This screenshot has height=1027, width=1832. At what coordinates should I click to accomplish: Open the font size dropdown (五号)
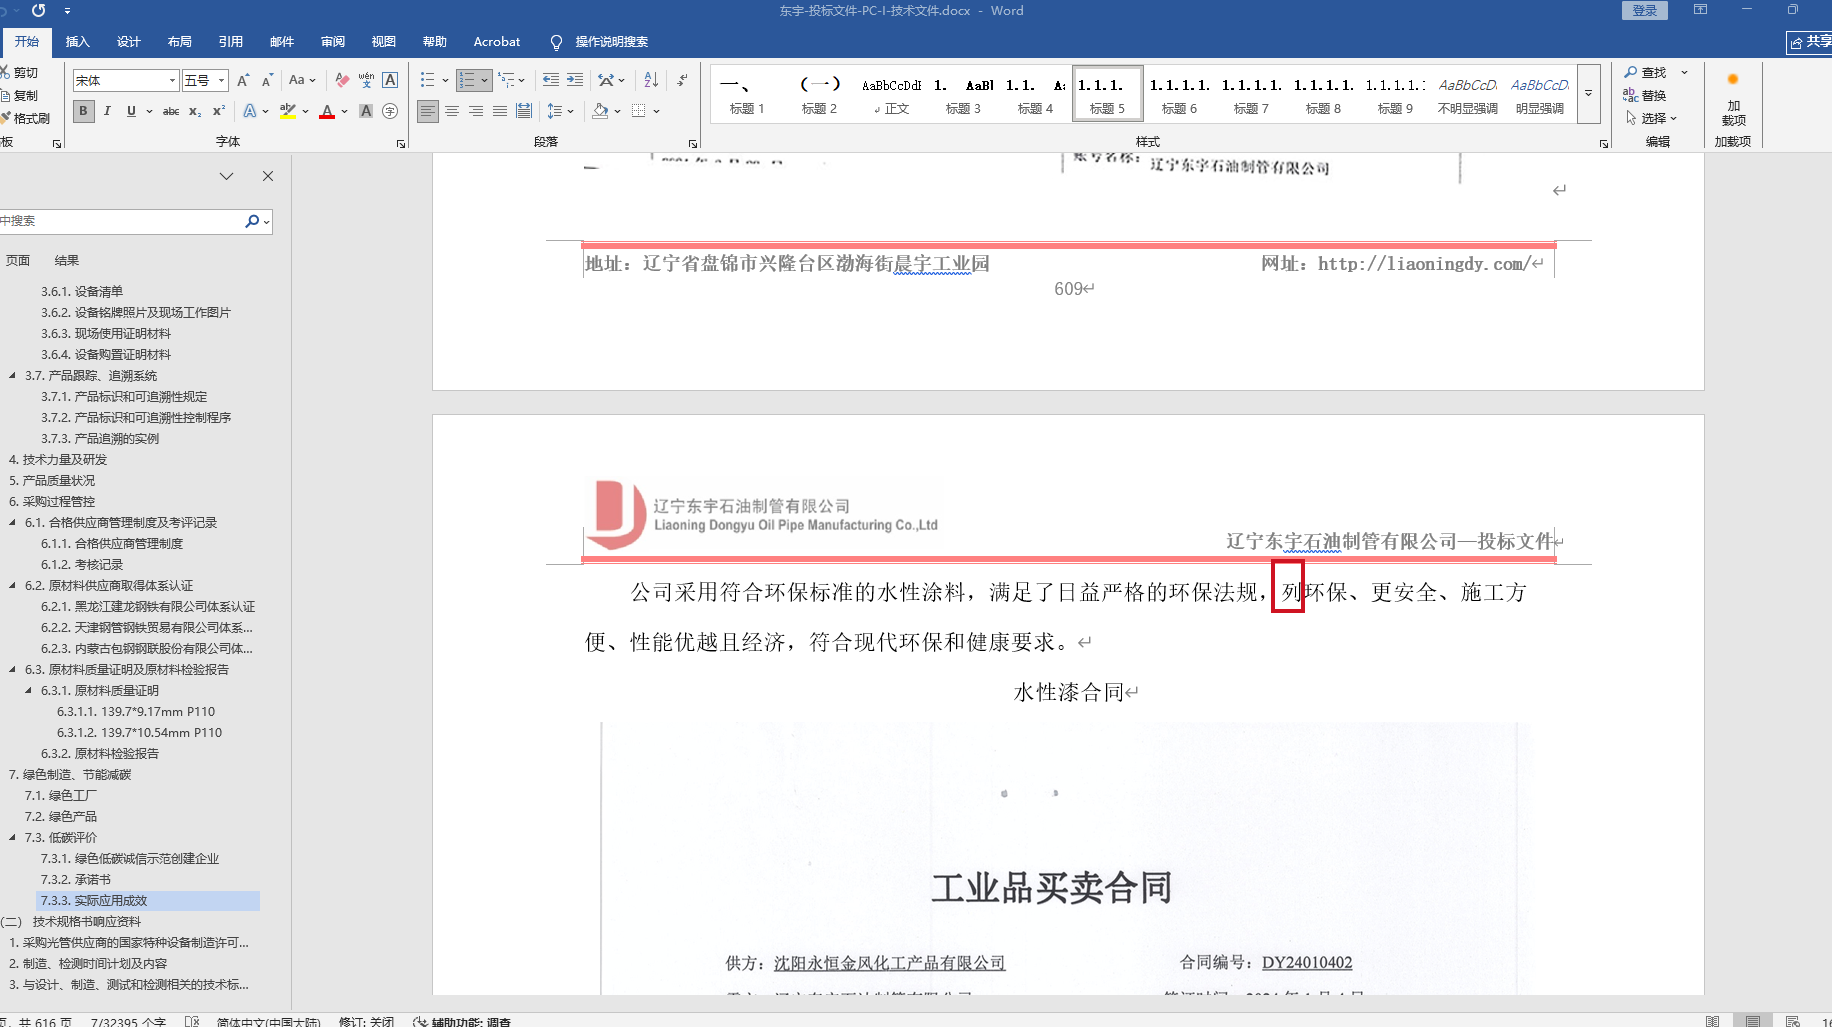221,80
